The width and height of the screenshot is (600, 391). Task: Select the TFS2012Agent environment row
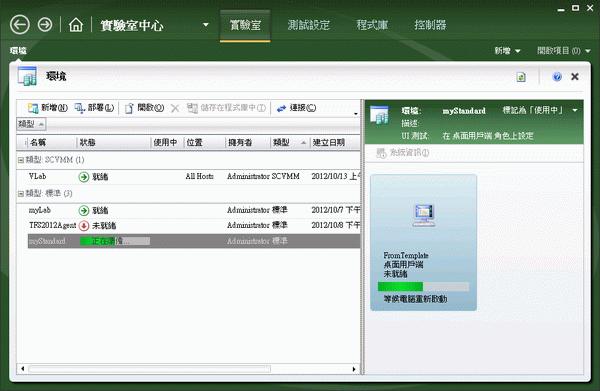click(x=194, y=226)
